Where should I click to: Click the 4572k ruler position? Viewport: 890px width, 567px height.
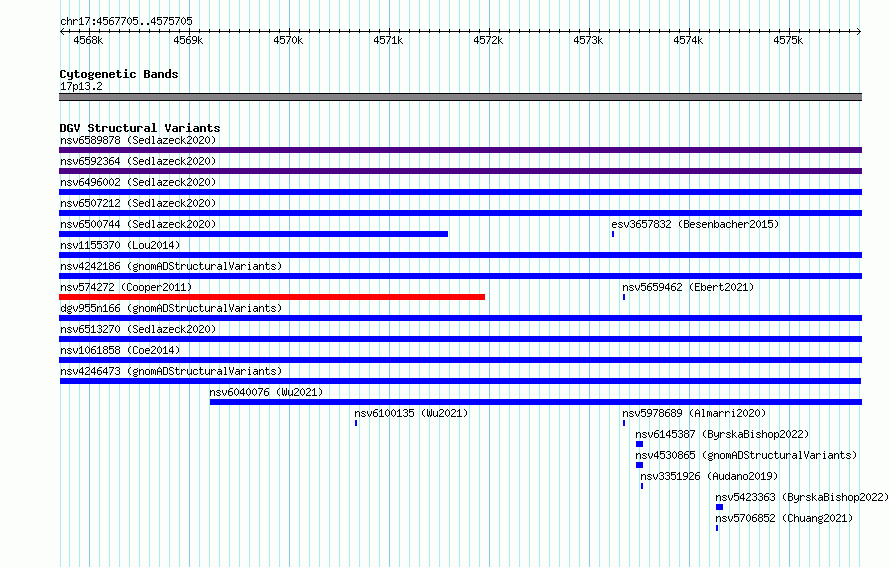(488, 40)
